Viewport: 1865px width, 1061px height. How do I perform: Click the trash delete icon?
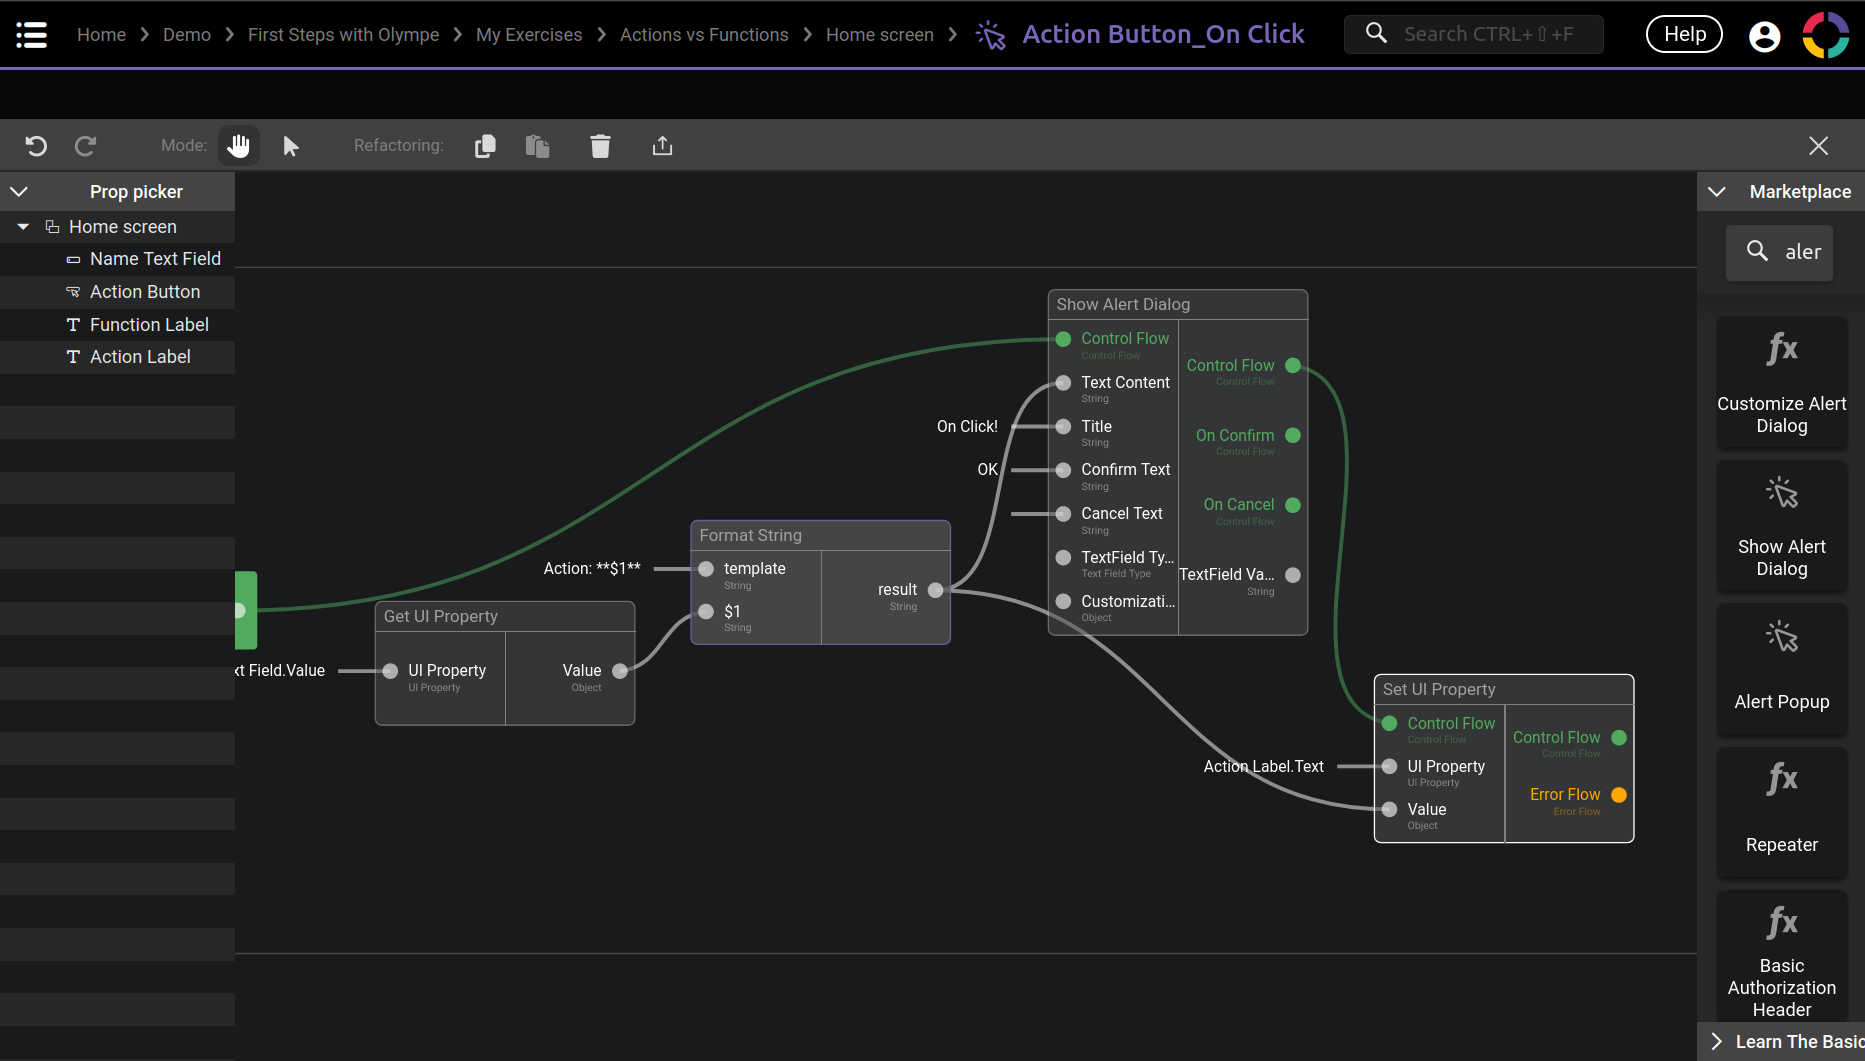[x=600, y=146]
